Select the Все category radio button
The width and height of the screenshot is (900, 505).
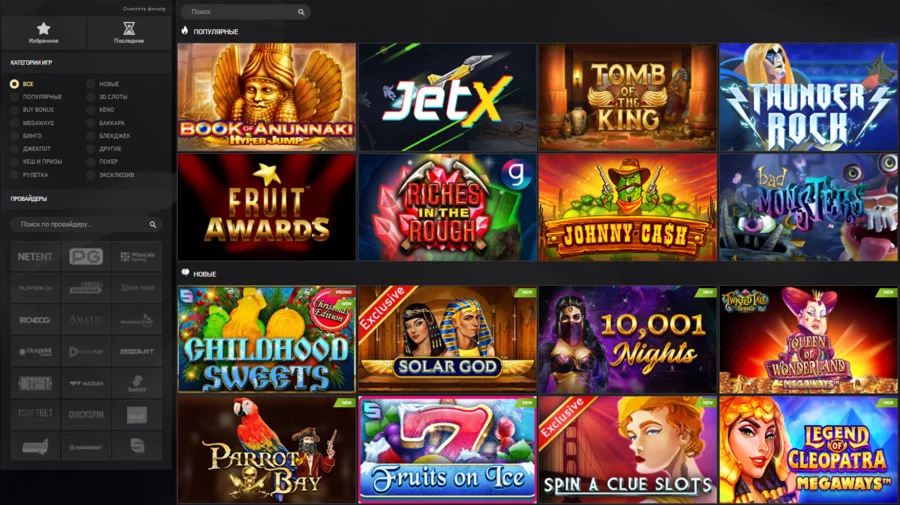pyautogui.click(x=14, y=84)
